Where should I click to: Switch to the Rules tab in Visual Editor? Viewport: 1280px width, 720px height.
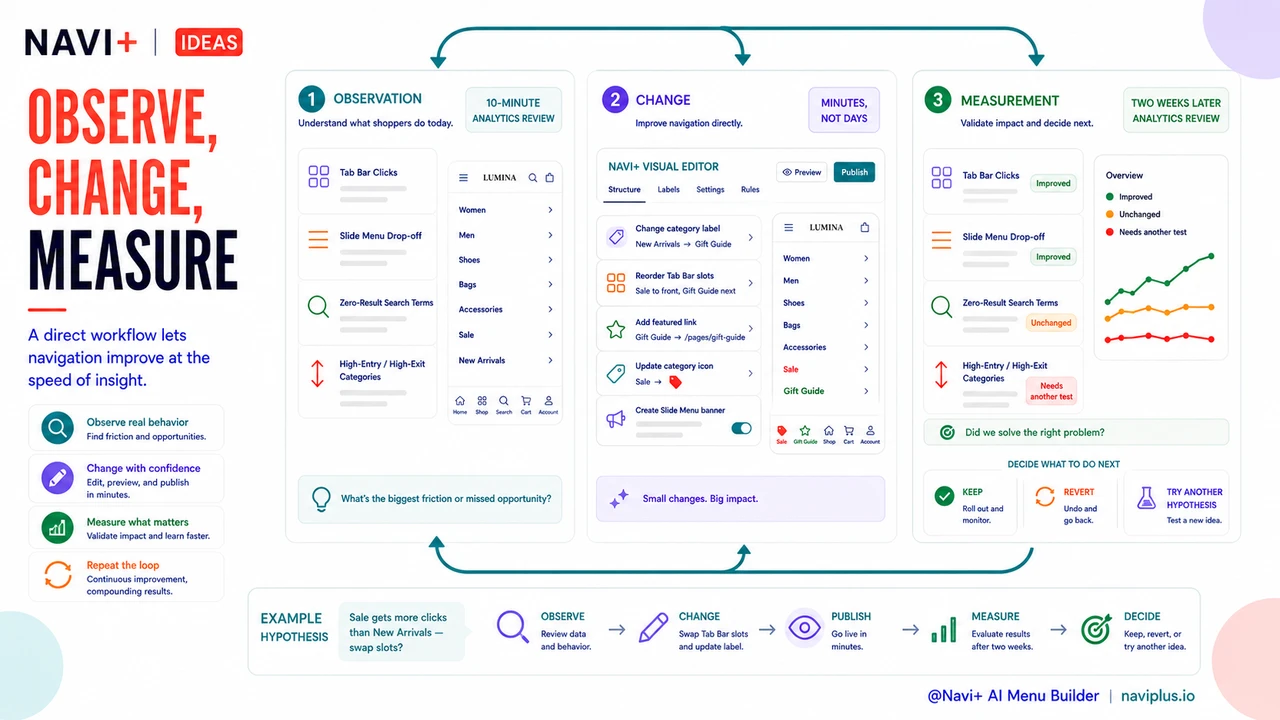750,189
